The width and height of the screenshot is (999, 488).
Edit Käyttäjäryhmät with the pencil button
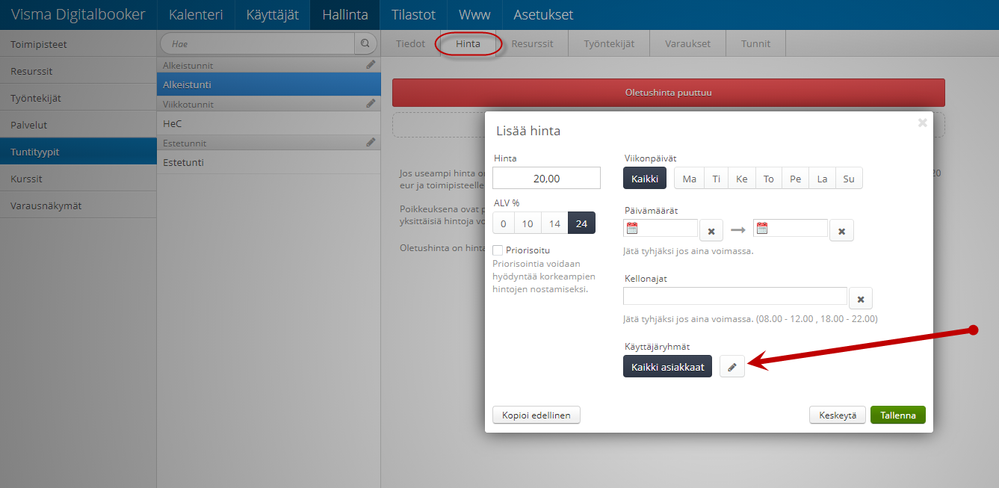click(732, 366)
